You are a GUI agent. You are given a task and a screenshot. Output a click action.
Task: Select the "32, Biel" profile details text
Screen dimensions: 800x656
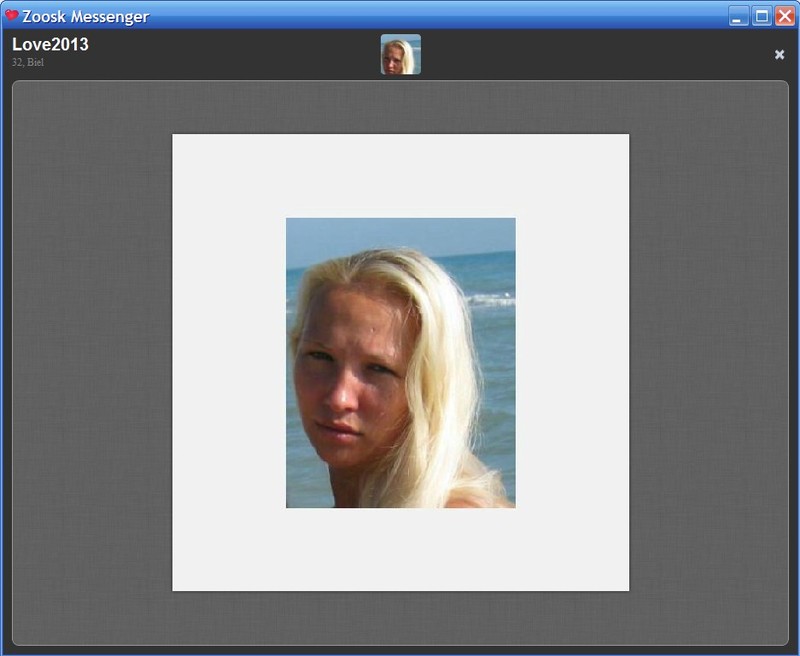(x=28, y=62)
